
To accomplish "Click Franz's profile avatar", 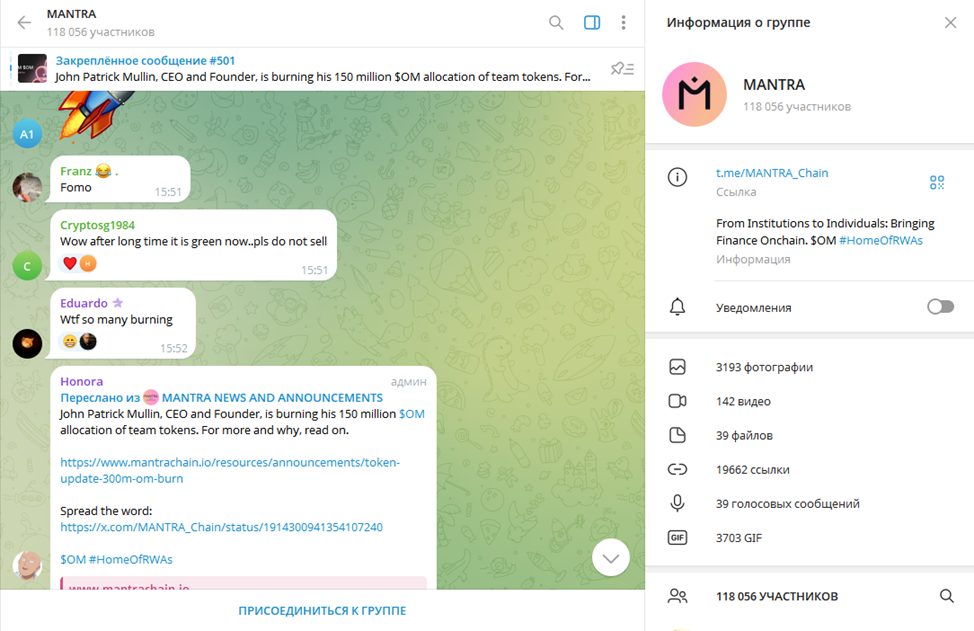I will point(27,187).
